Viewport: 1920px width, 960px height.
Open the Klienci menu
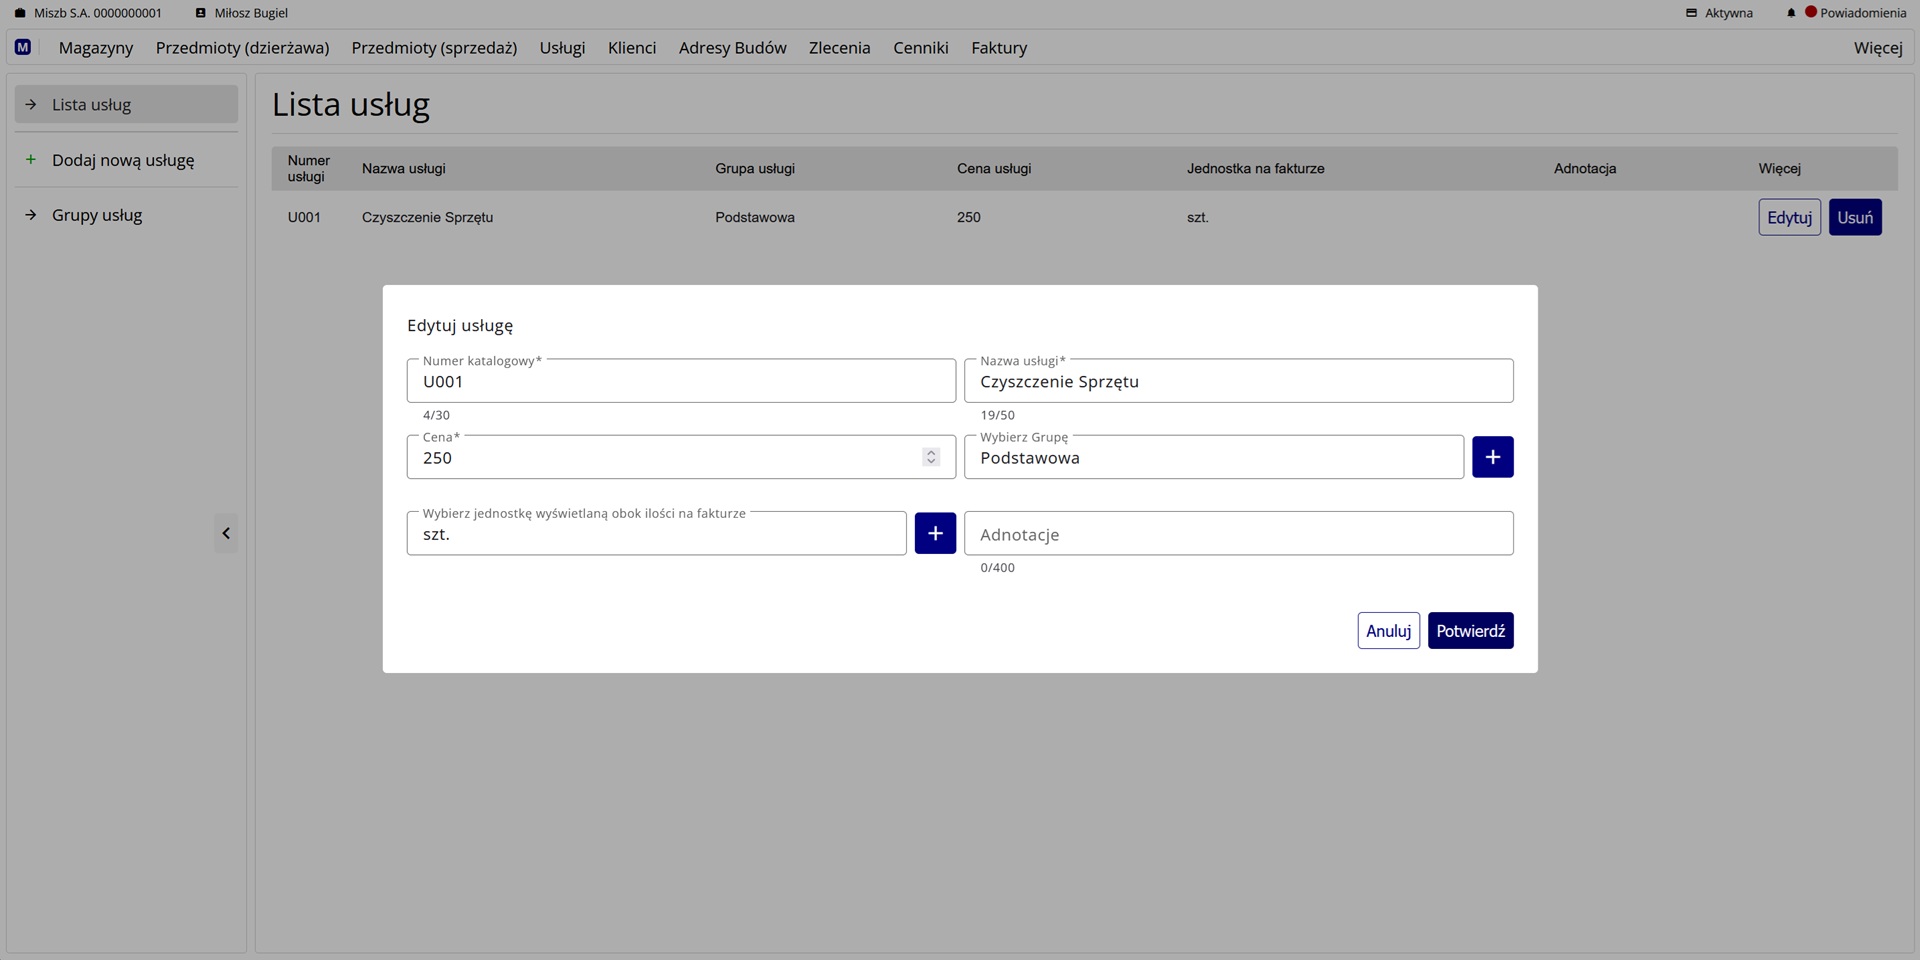pyautogui.click(x=632, y=48)
